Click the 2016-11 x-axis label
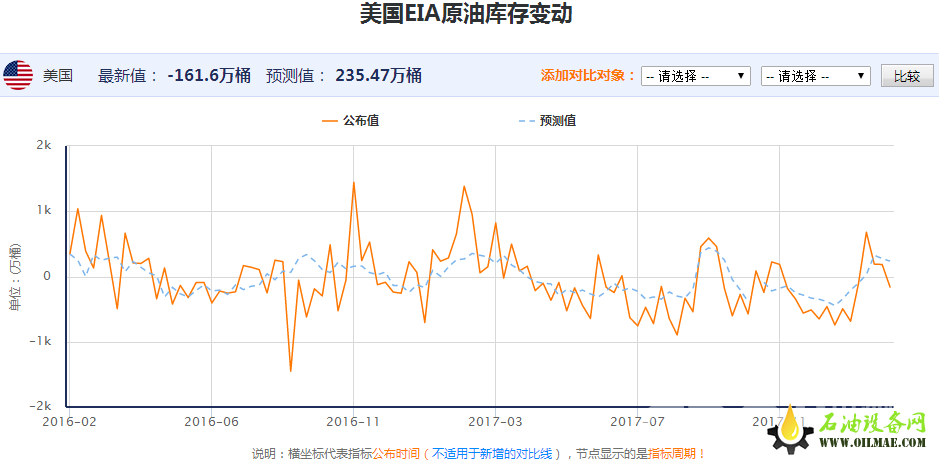This screenshot has height=466, width=939. 353,421
